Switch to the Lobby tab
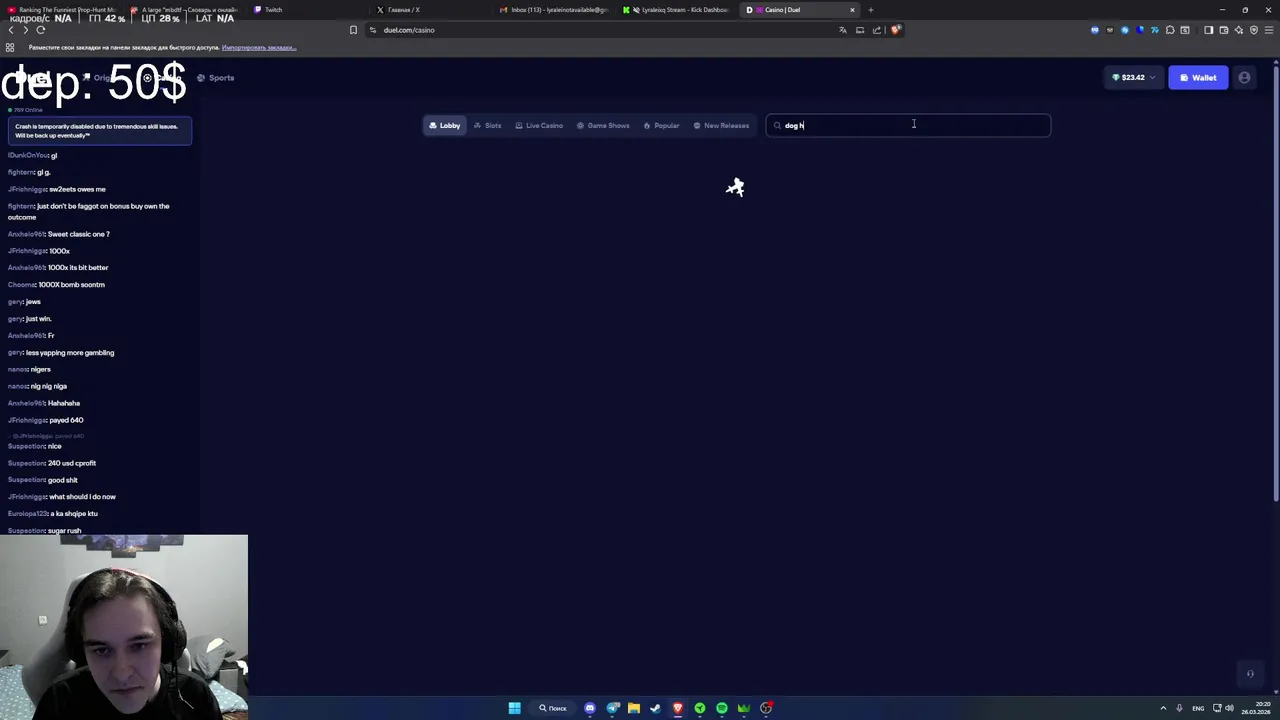Image resolution: width=1280 pixels, height=720 pixels. (444, 125)
